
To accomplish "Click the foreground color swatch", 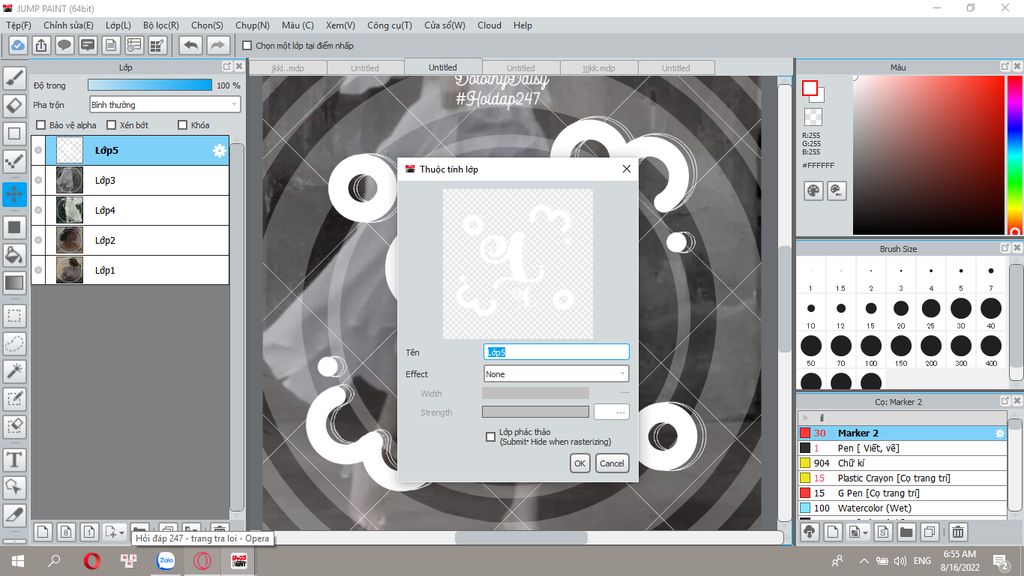I will pos(810,88).
